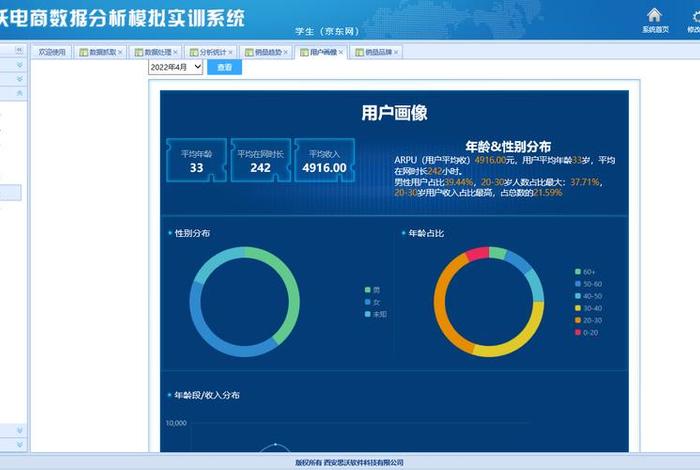Click the table icon on the 品牌 tab

(359, 52)
